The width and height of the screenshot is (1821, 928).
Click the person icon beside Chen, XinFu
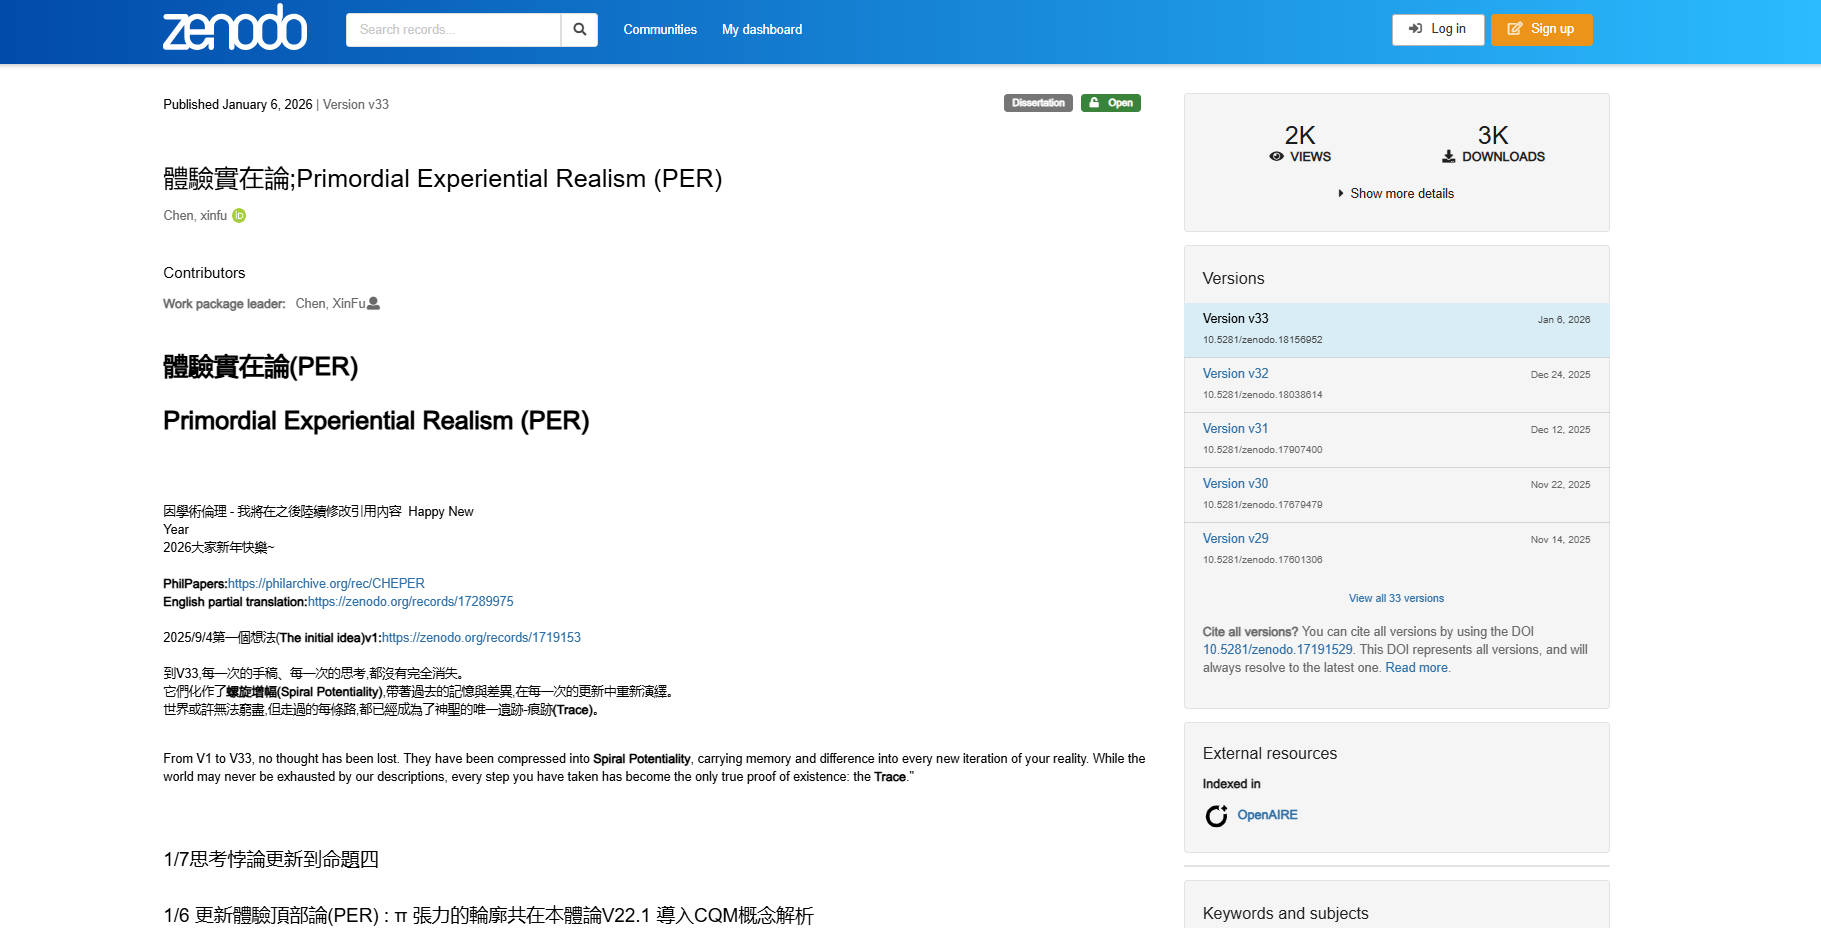pyautogui.click(x=374, y=304)
